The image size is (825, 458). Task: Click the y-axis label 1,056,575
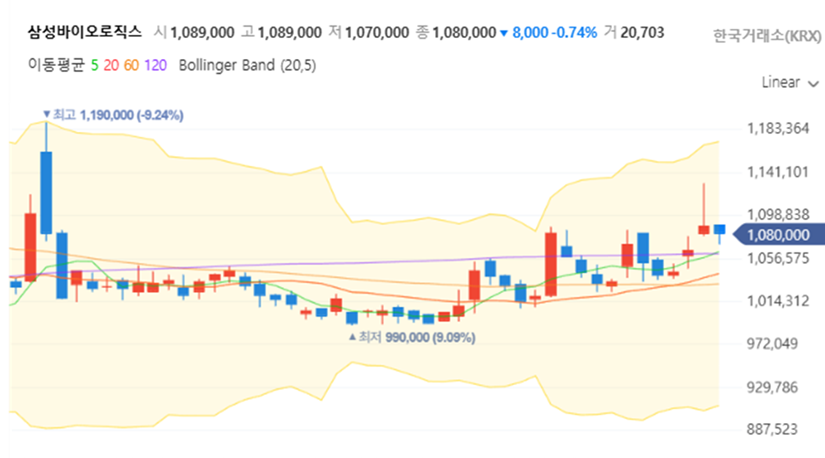click(x=778, y=258)
